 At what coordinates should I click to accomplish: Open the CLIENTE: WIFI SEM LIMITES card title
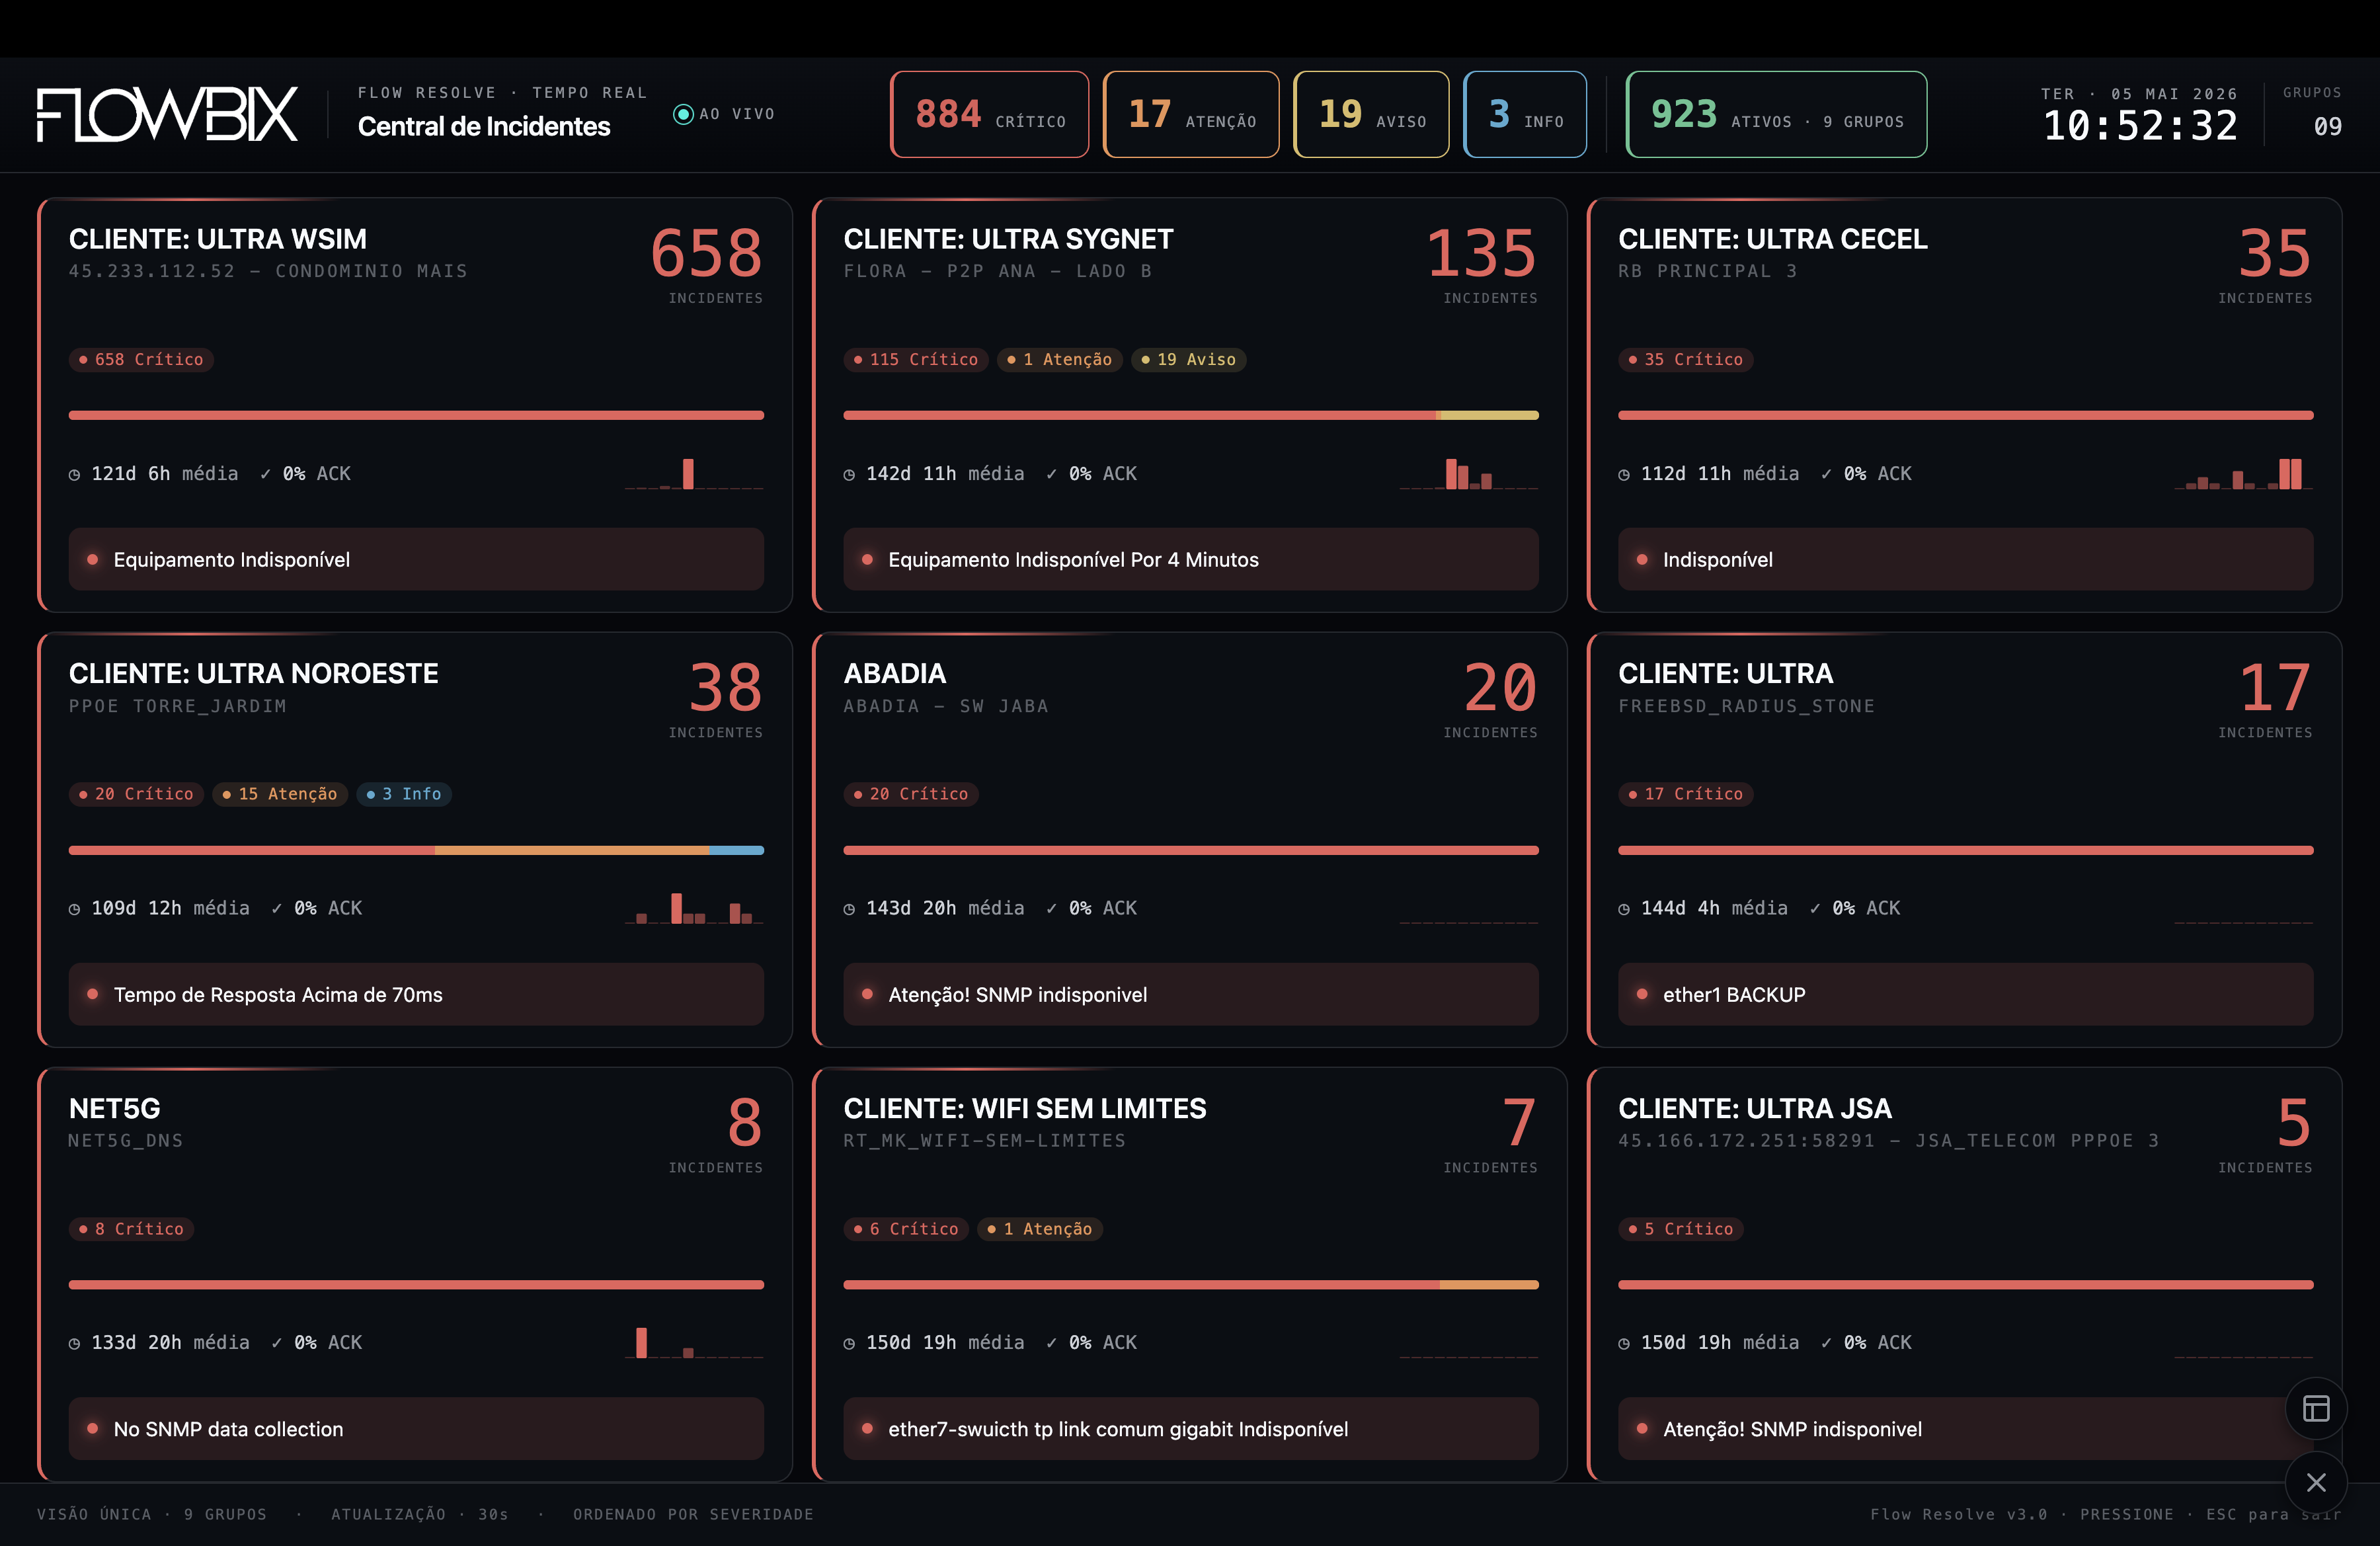1025,1108
